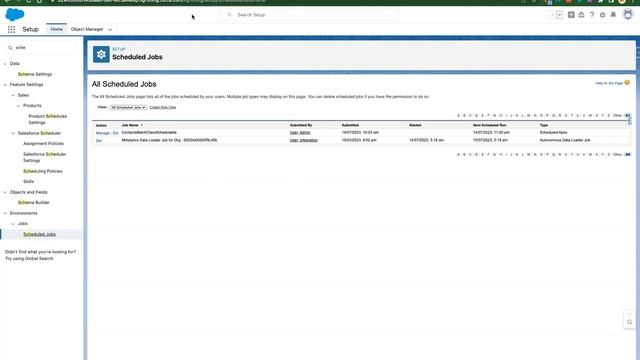Screen dimensions: 640x360
Task: Open Product Schedules Settings
Action: (x=48, y=119)
